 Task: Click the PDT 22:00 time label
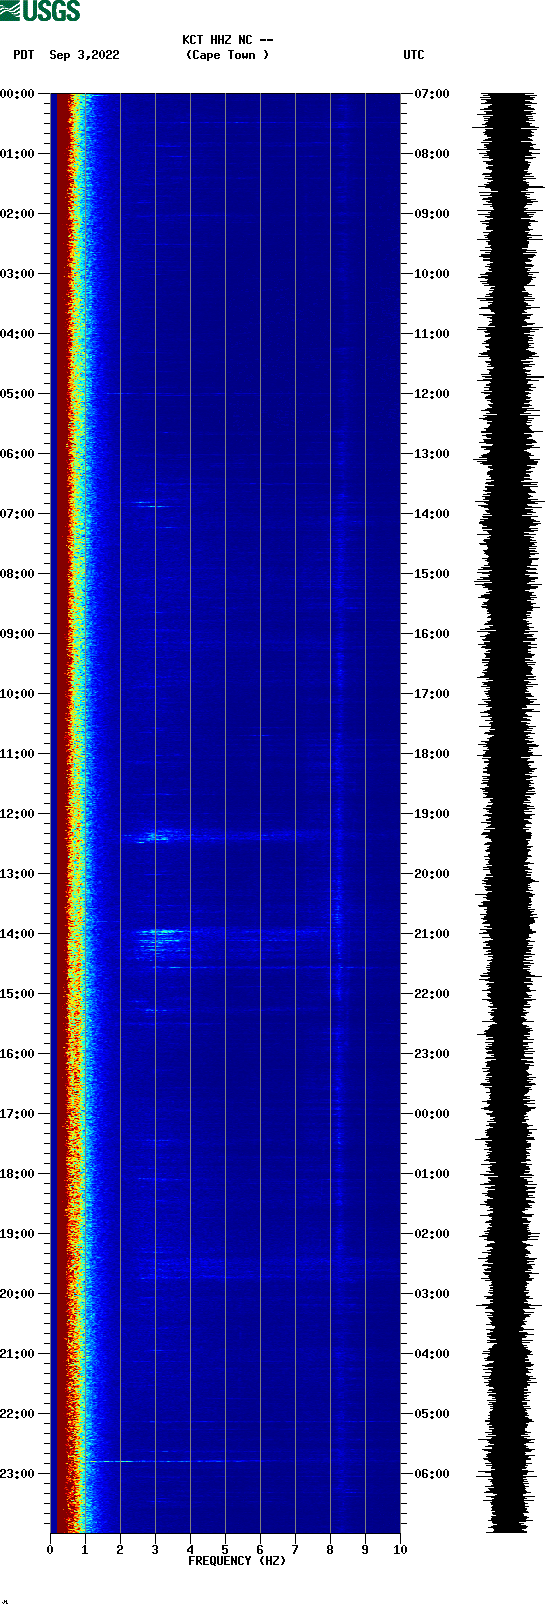click(18, 1414)
